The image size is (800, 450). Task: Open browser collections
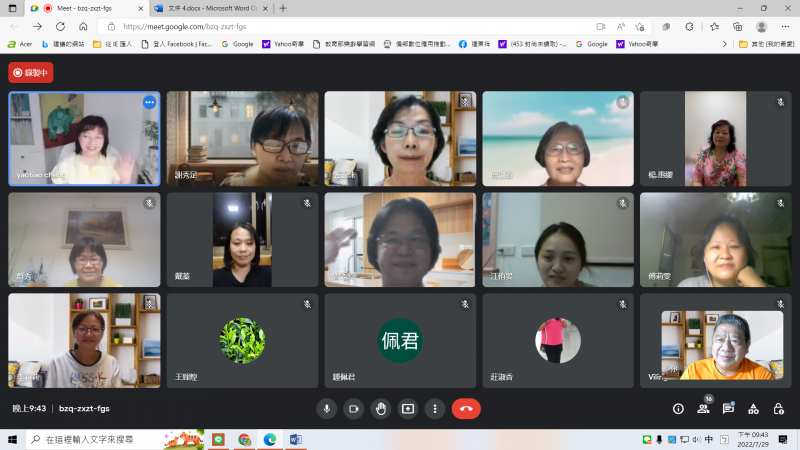pyautogui.click(x=737, y=27)
